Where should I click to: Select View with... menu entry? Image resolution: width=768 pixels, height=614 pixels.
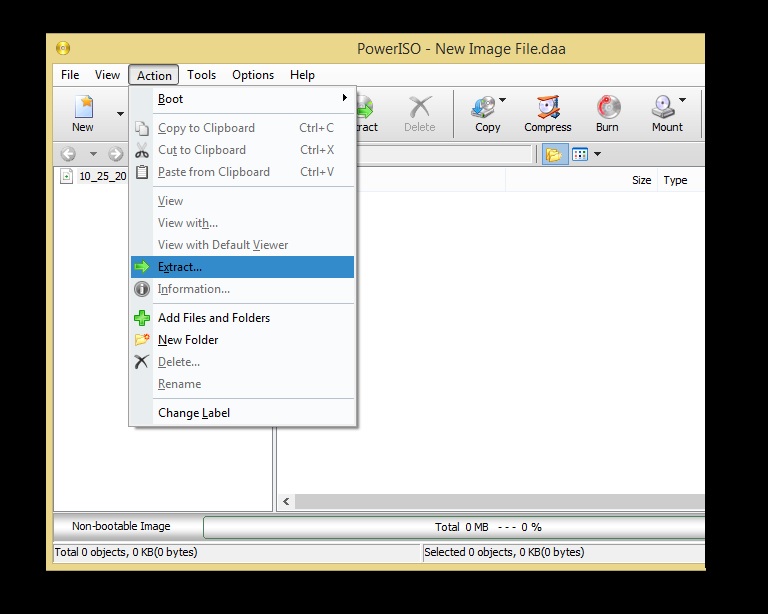click(242, 223)
